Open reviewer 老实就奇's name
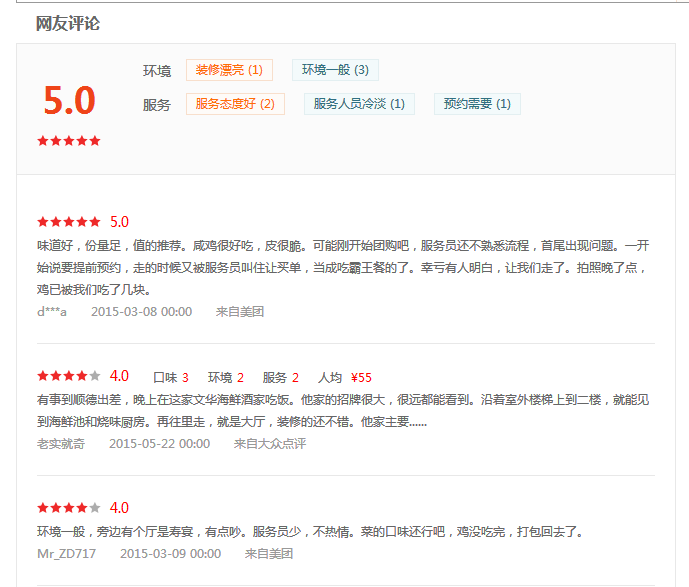Screen dimensions: 689x587 pos(61,443)
